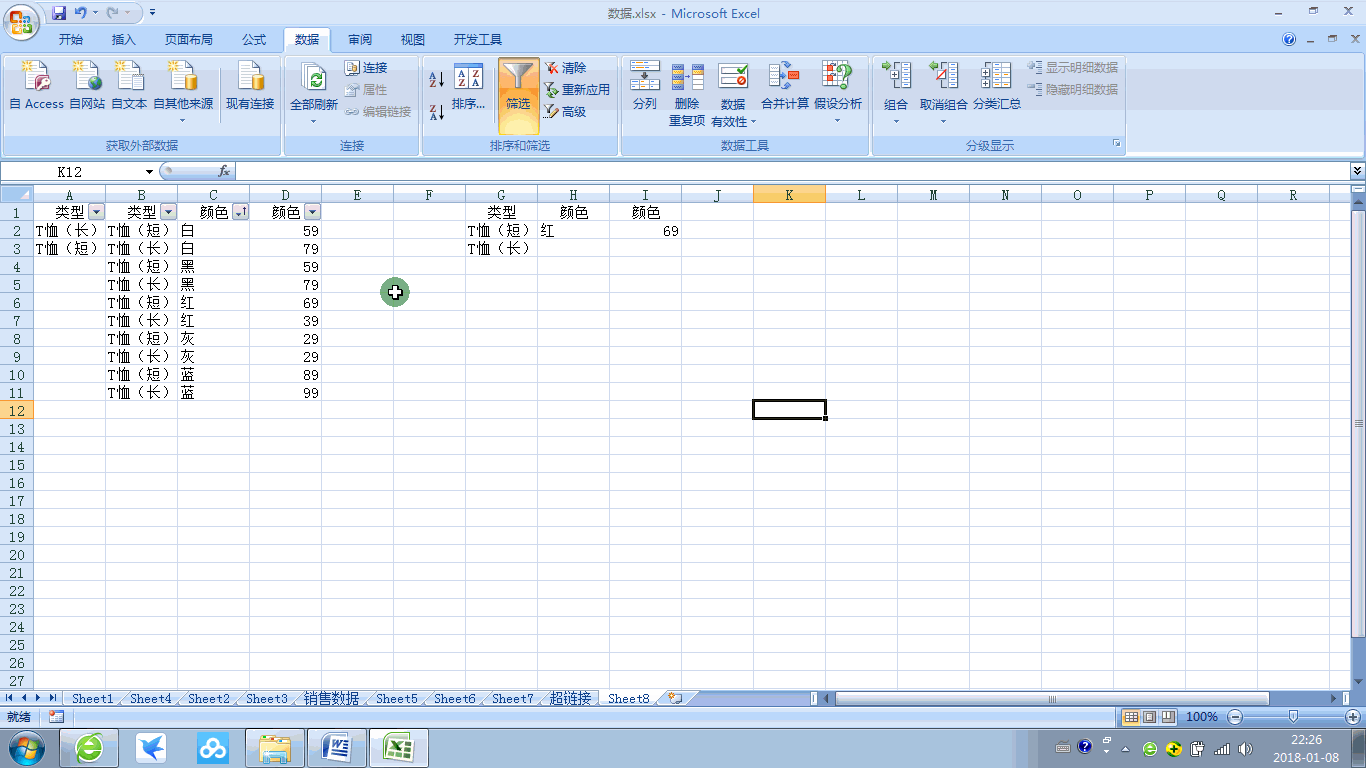Select the 超链接 worksheet tab
Image resolution: width=1366 pixels, height=768 pixels.
pos(570,698)
